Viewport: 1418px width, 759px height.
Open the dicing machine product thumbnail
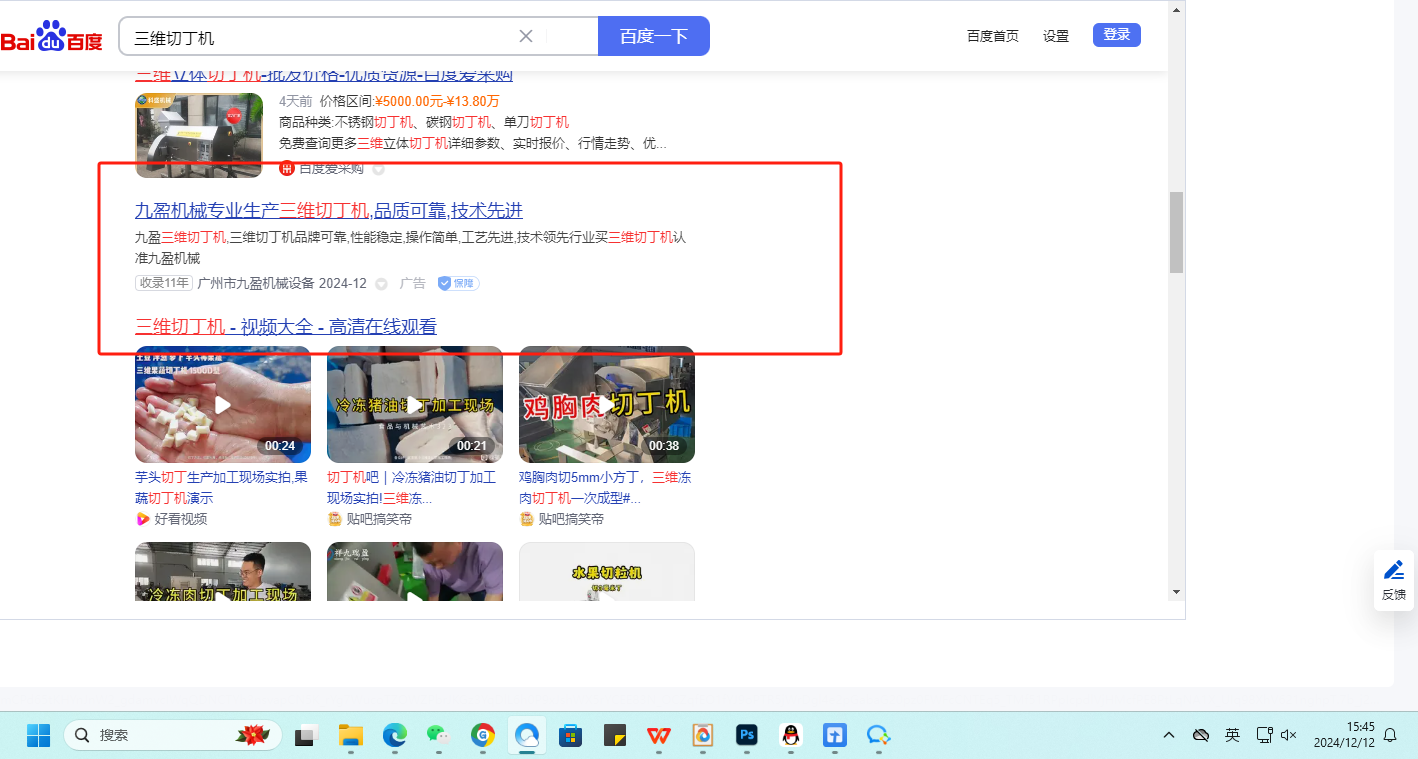coord(199,135)
